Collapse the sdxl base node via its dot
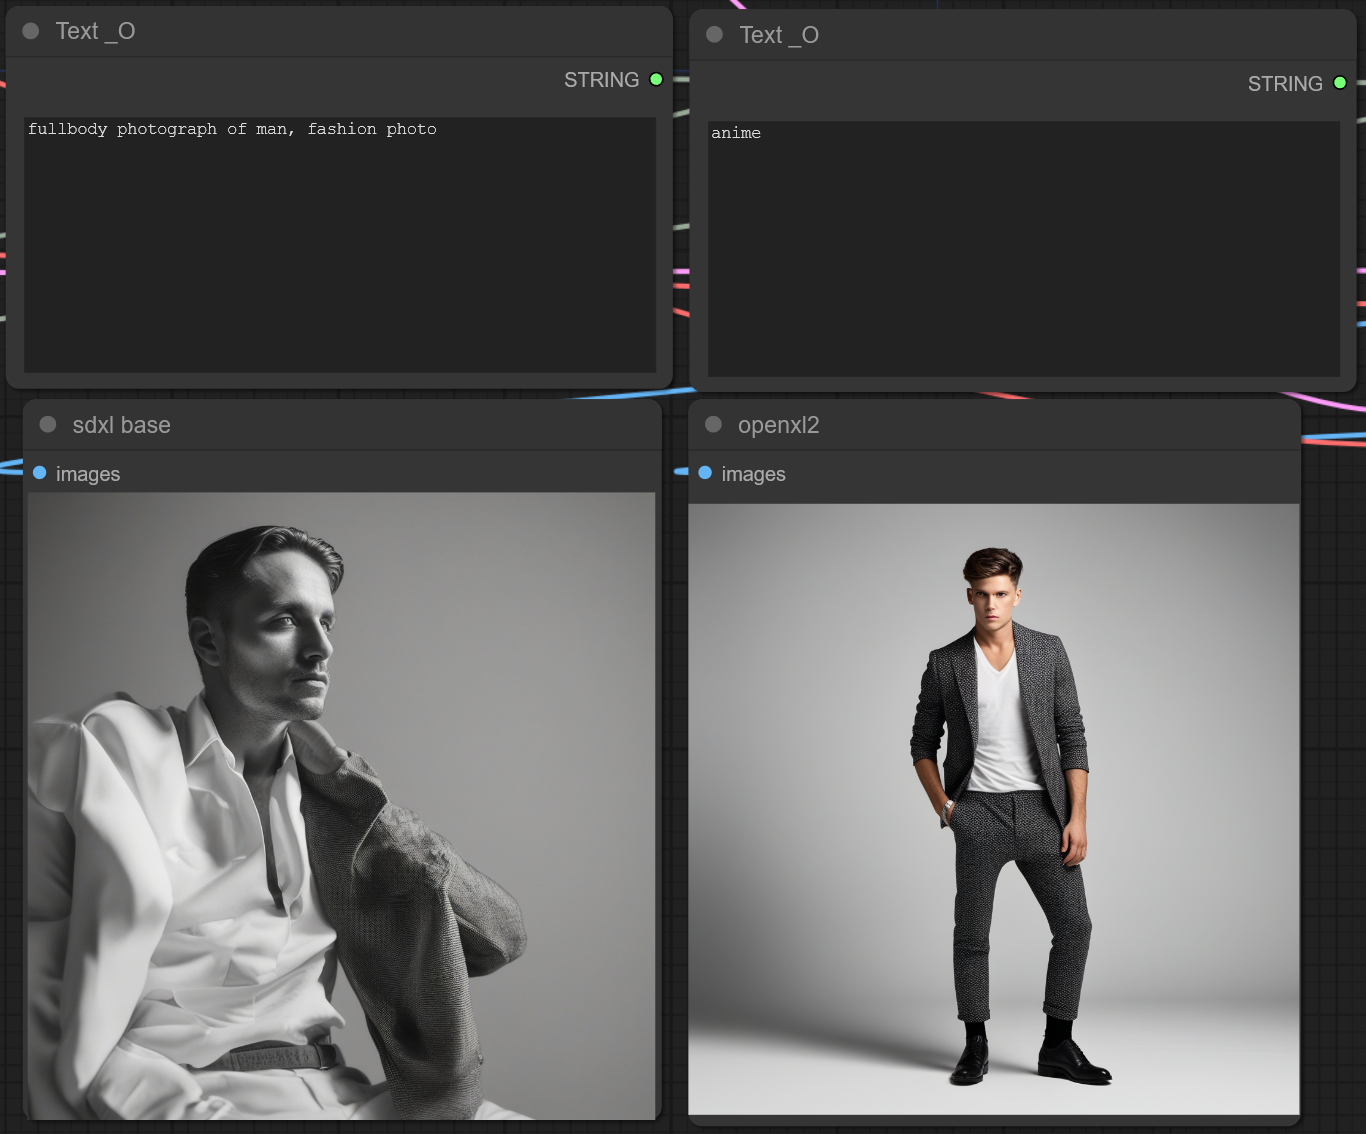Image resolution: width=1366 pixels, height=1134 pixels. pos(48,425)
